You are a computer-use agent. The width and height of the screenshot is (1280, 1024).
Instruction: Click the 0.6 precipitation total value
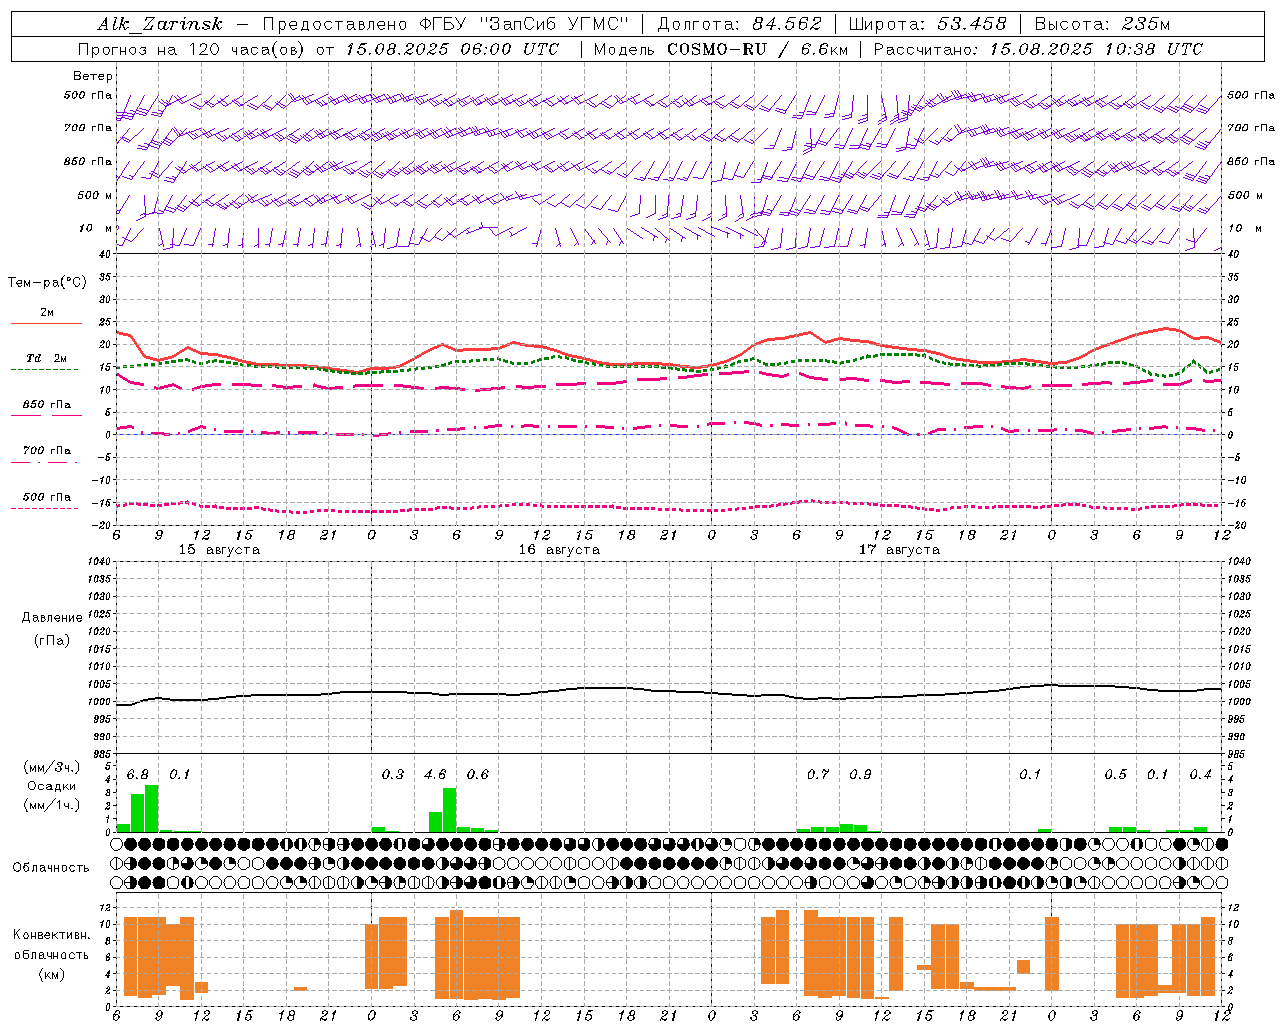[x=478, y=775]
